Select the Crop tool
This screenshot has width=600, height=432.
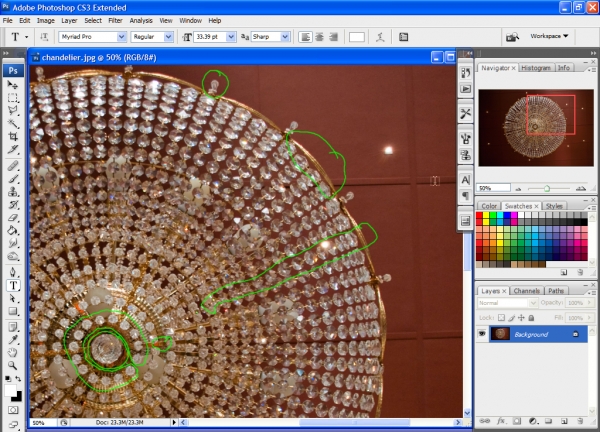pyautogui.click(x=13, y=136)
